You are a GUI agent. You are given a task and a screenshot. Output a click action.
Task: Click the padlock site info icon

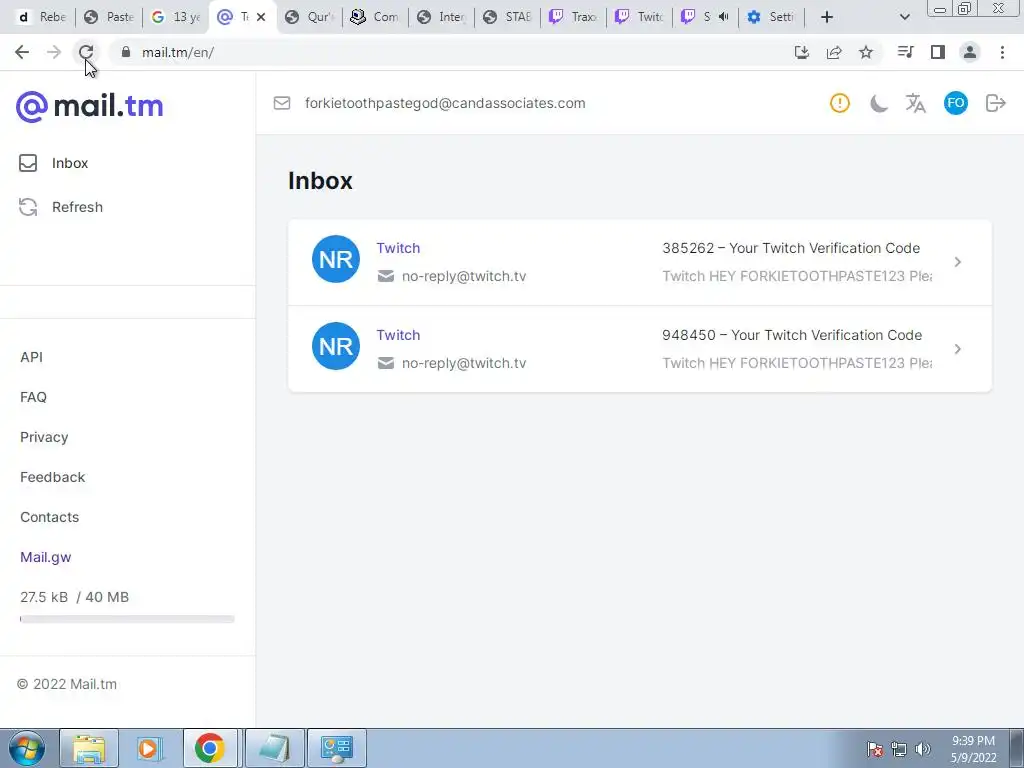click(126, 52)
